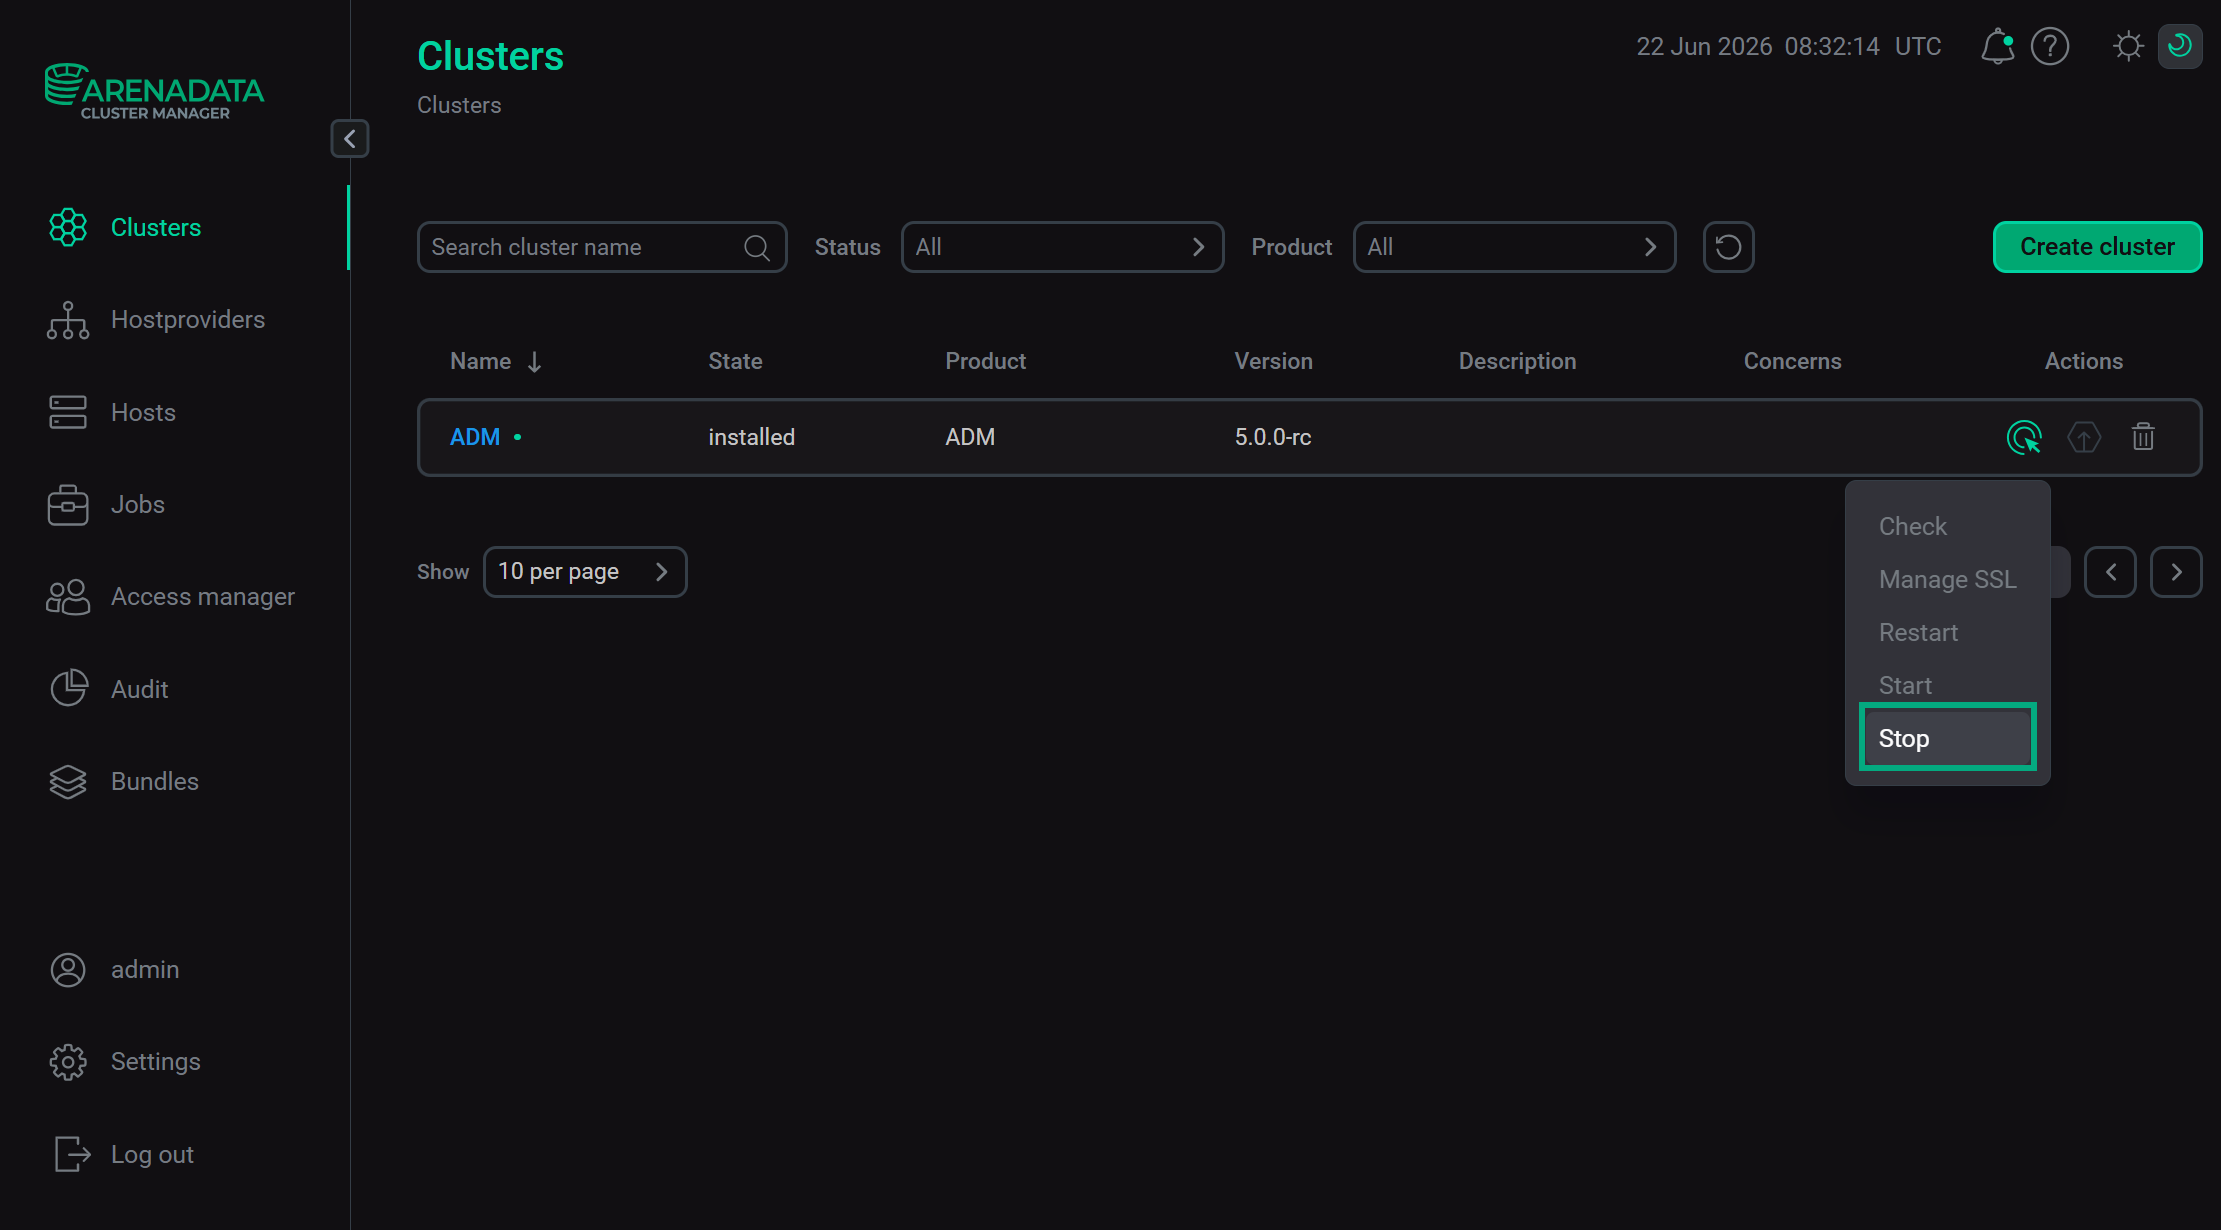Image resolution: width=2221 pixels, height=1230 pixels.
Task: Click the Product column header
Action: 985,361
